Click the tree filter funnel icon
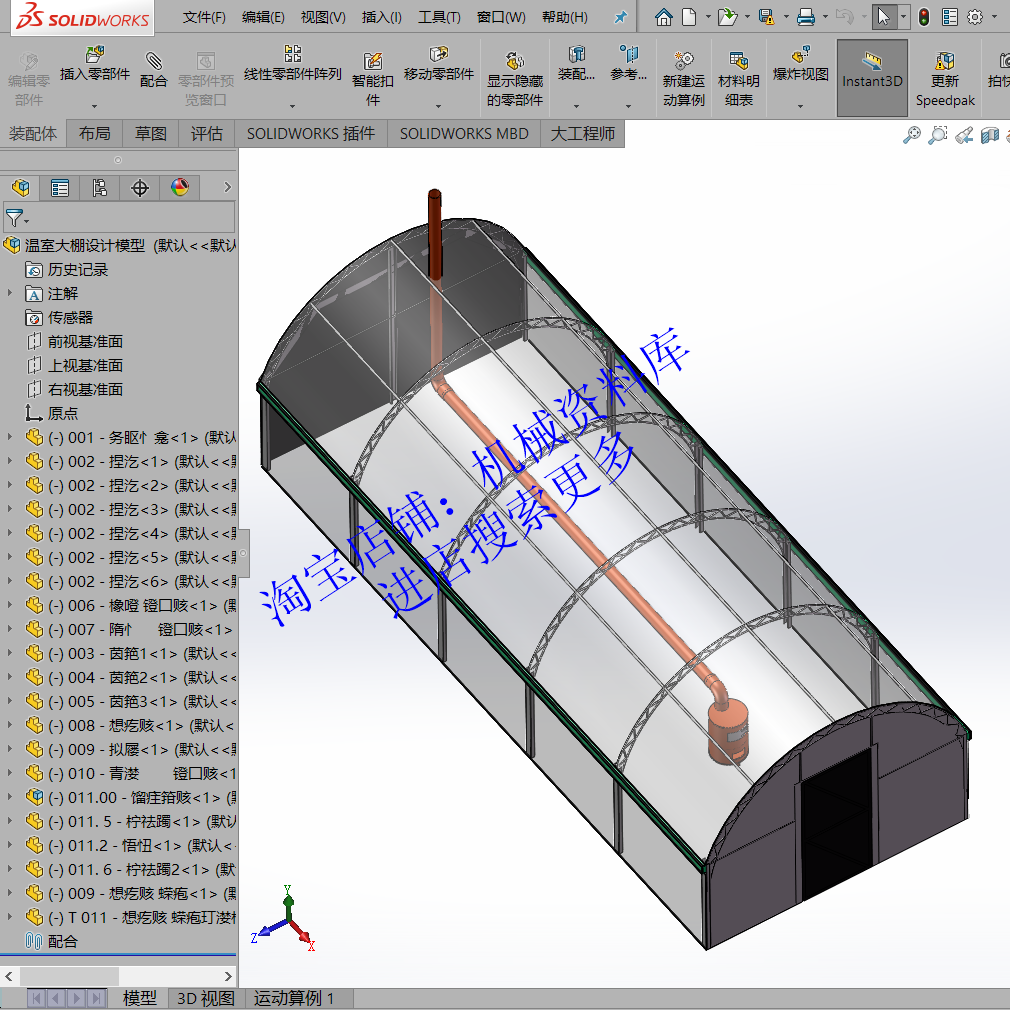The image size is (1010, 1010). coord(14,218)
